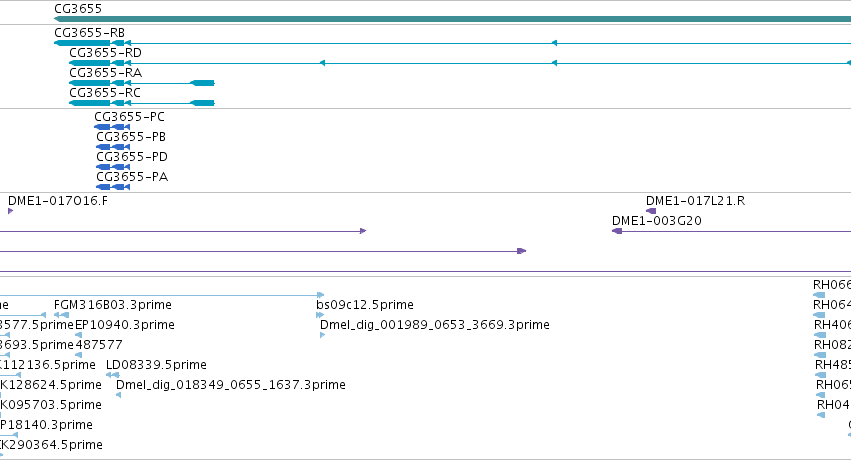Open the FGM316B03.3prime EST label
The width and height of the screenshot is (851, 460).
tap(113, 305)
